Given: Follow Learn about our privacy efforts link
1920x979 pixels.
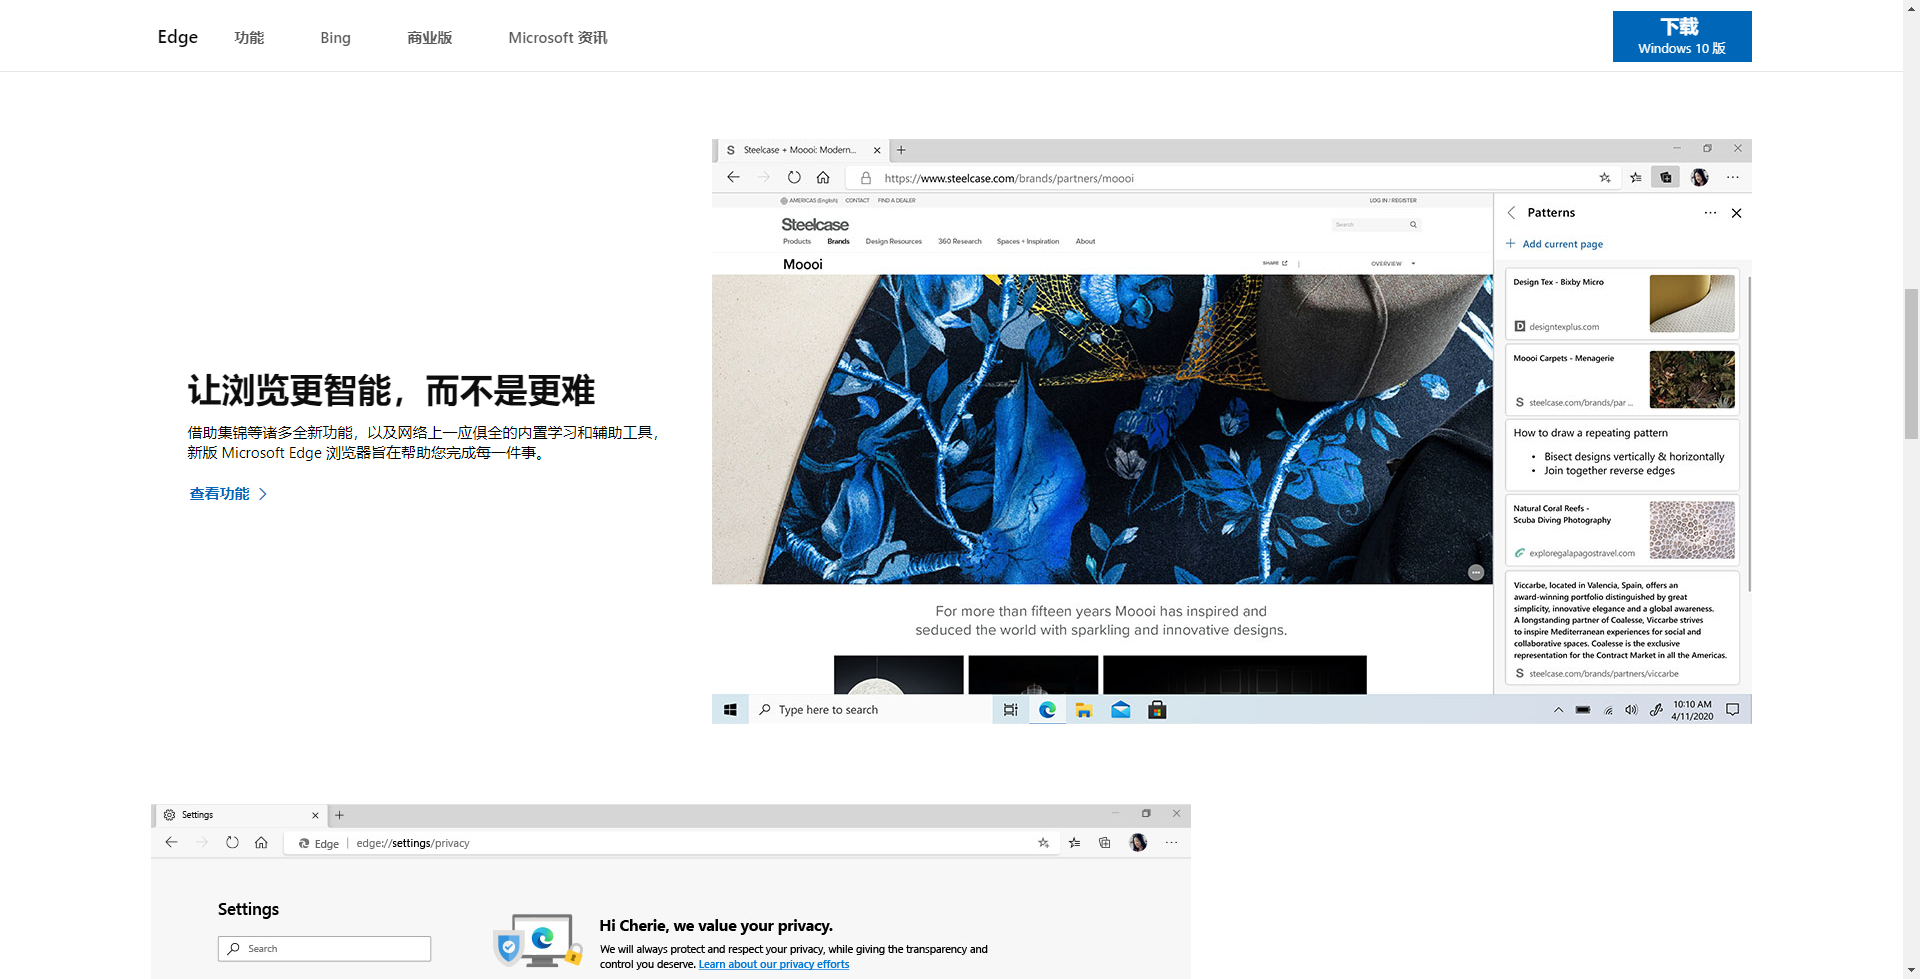Looking at the screenshot, I should [774, 965].
